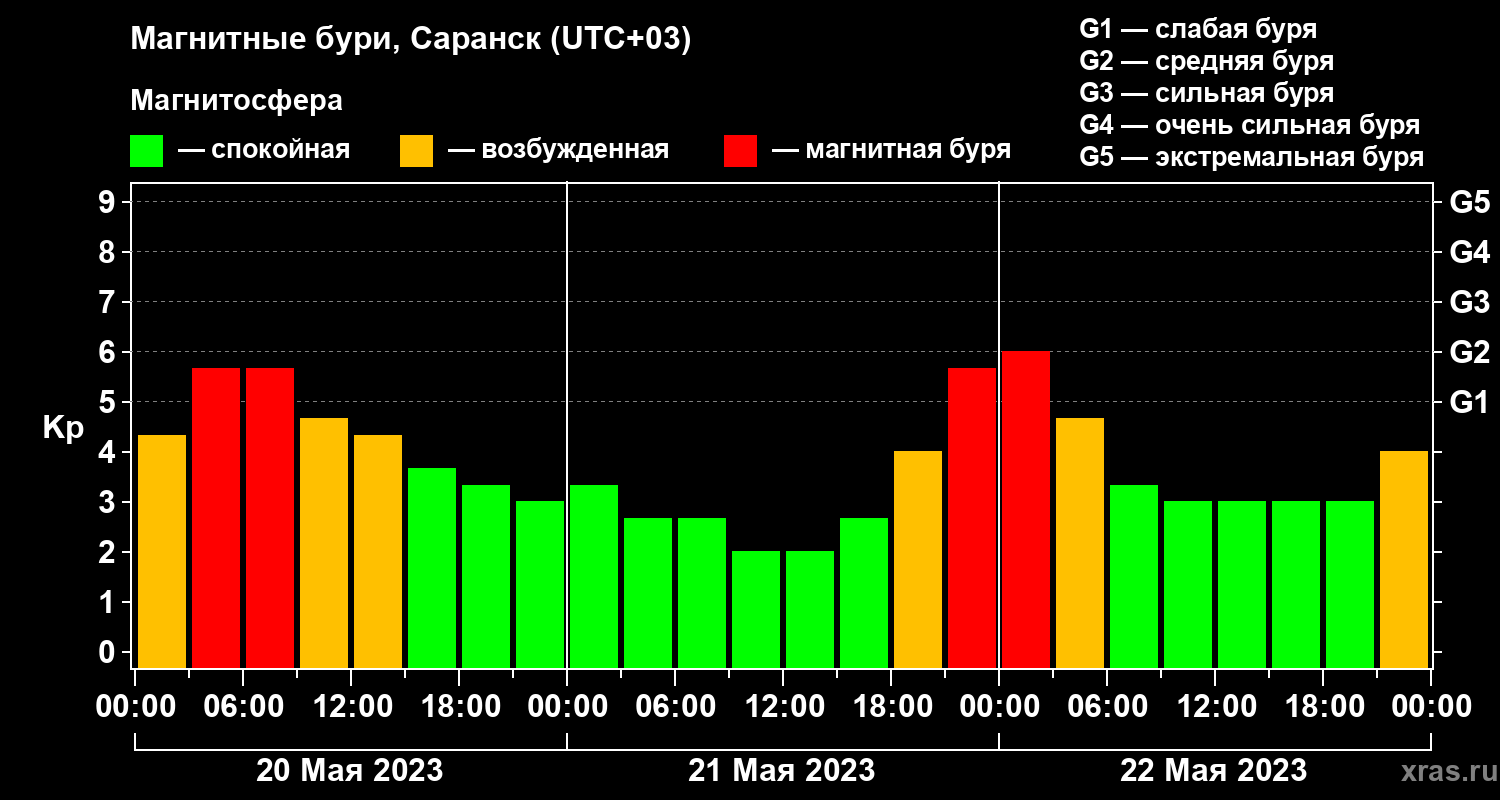Click the 'Магнитосфера' legend heading
Image resolution: width=1500 pixels, height=800 pixels.
point(237,101)
